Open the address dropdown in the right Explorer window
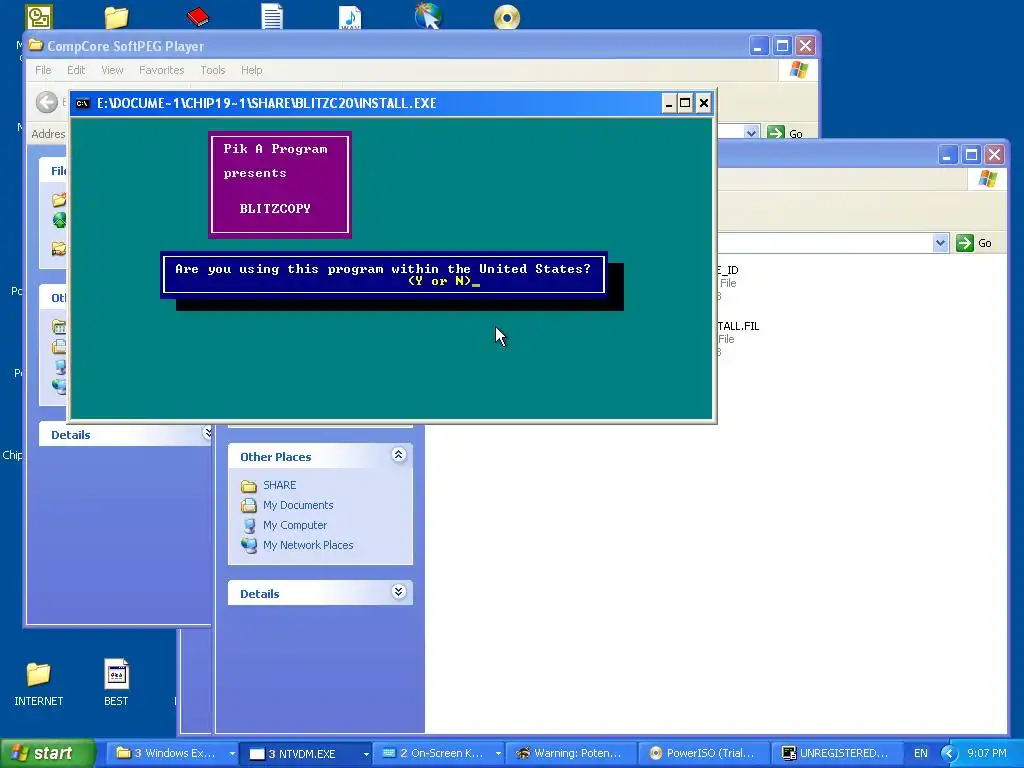1024x768 pixels. (940, 243)
